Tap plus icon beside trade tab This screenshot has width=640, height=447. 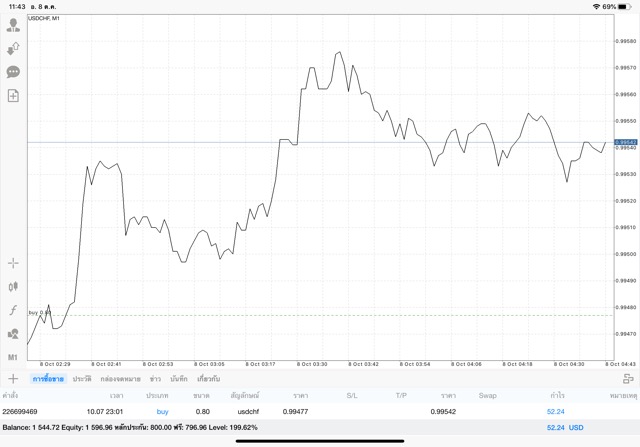pos(13,378)
